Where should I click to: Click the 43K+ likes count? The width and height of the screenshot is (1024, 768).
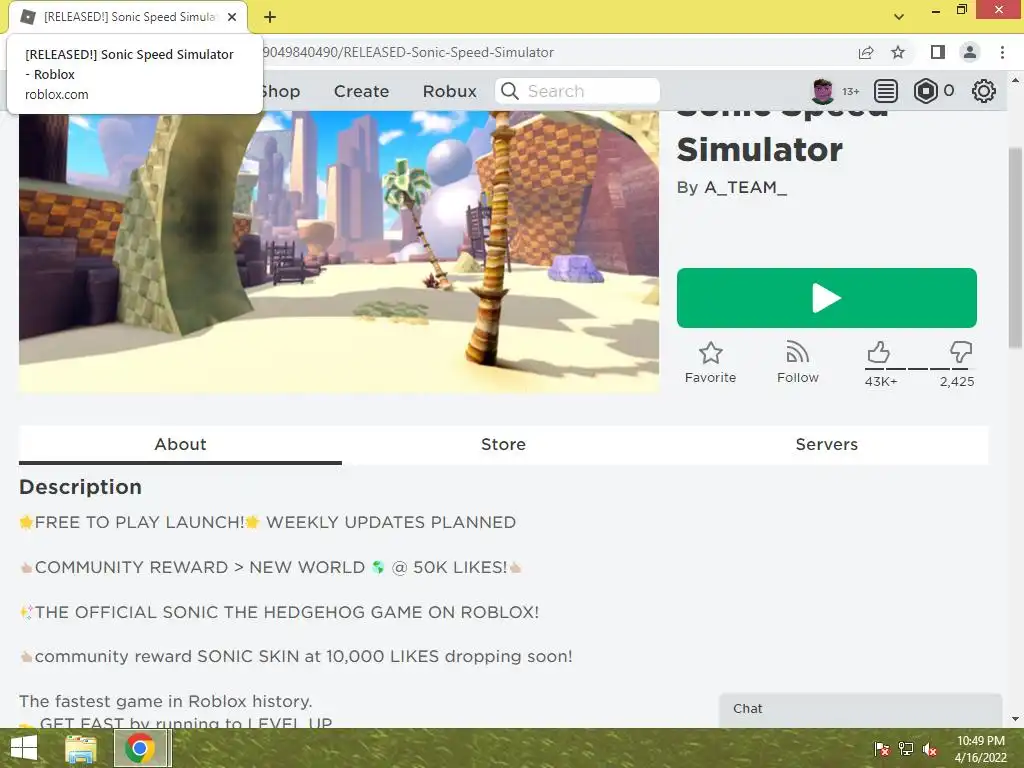[881, 381]
